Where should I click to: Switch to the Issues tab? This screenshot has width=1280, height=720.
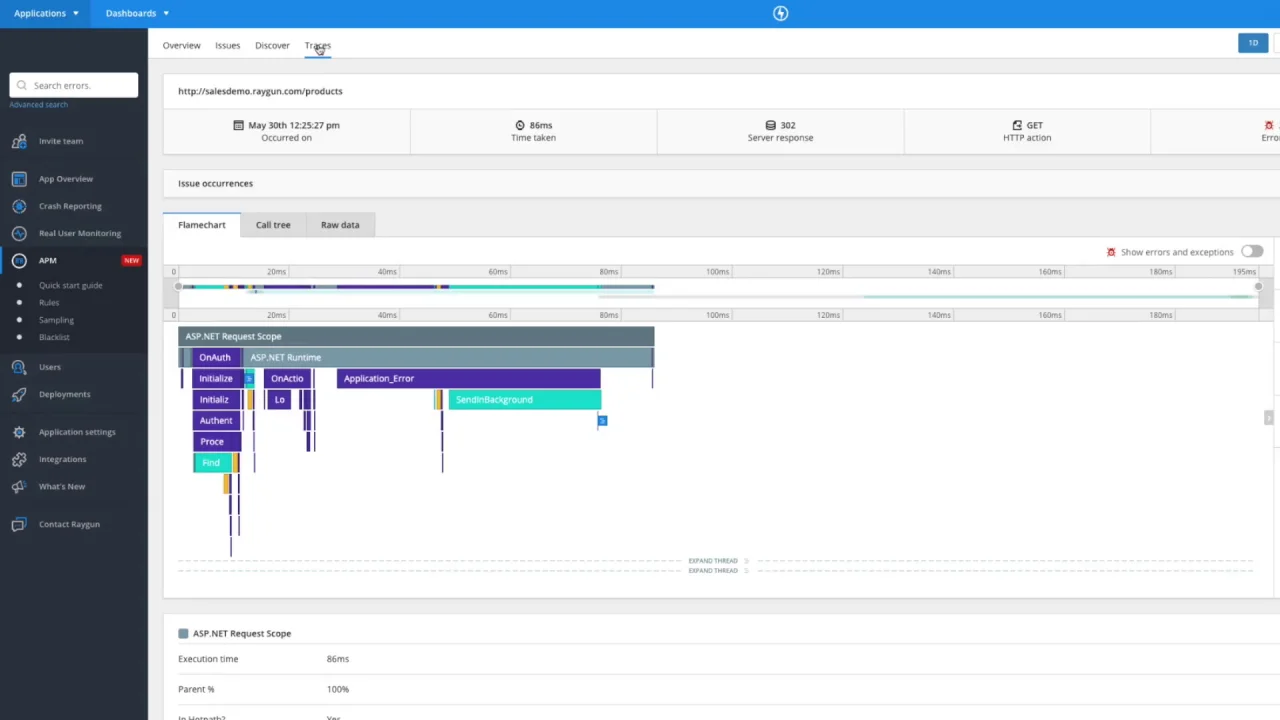[227, 45]
